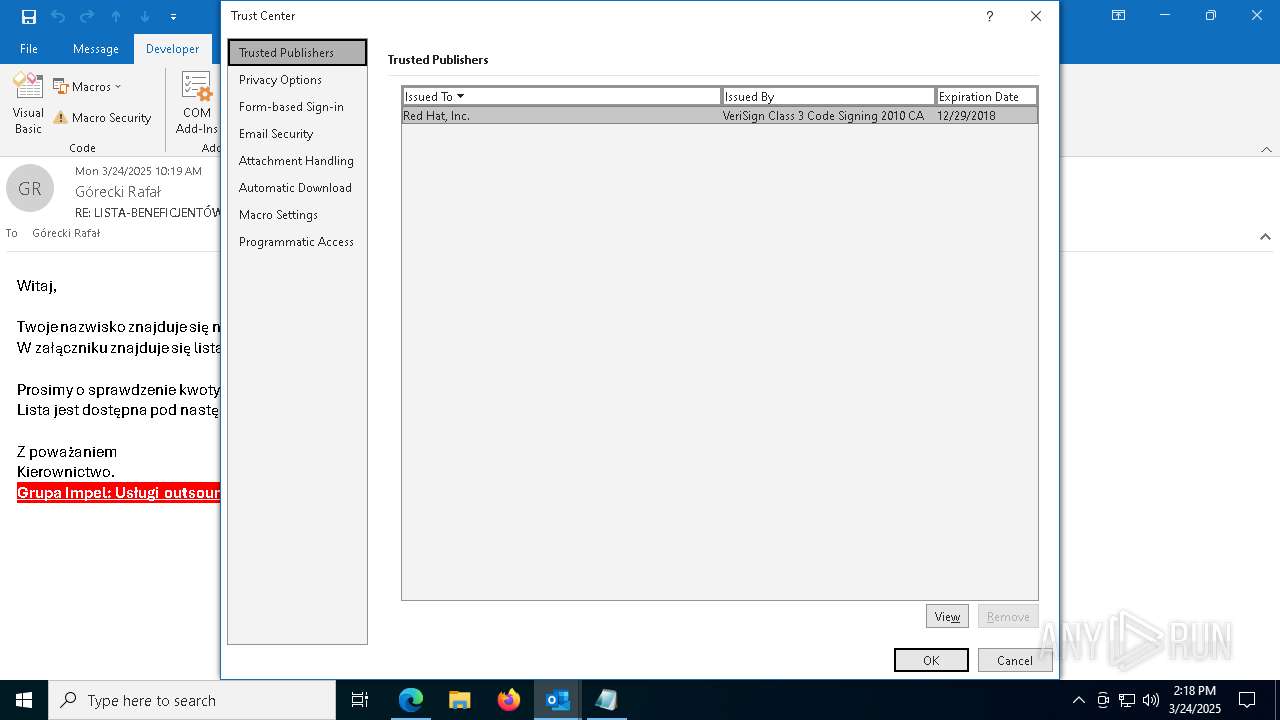The height and width of the screenshot is (720, 1280).
Task: Collapse the message header chevron
Action: pos(1265,237)
